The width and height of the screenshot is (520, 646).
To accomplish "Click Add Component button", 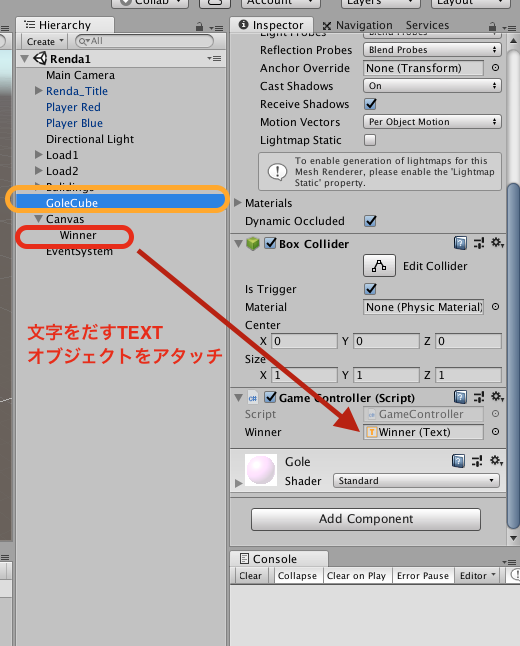I will [366, 519].
